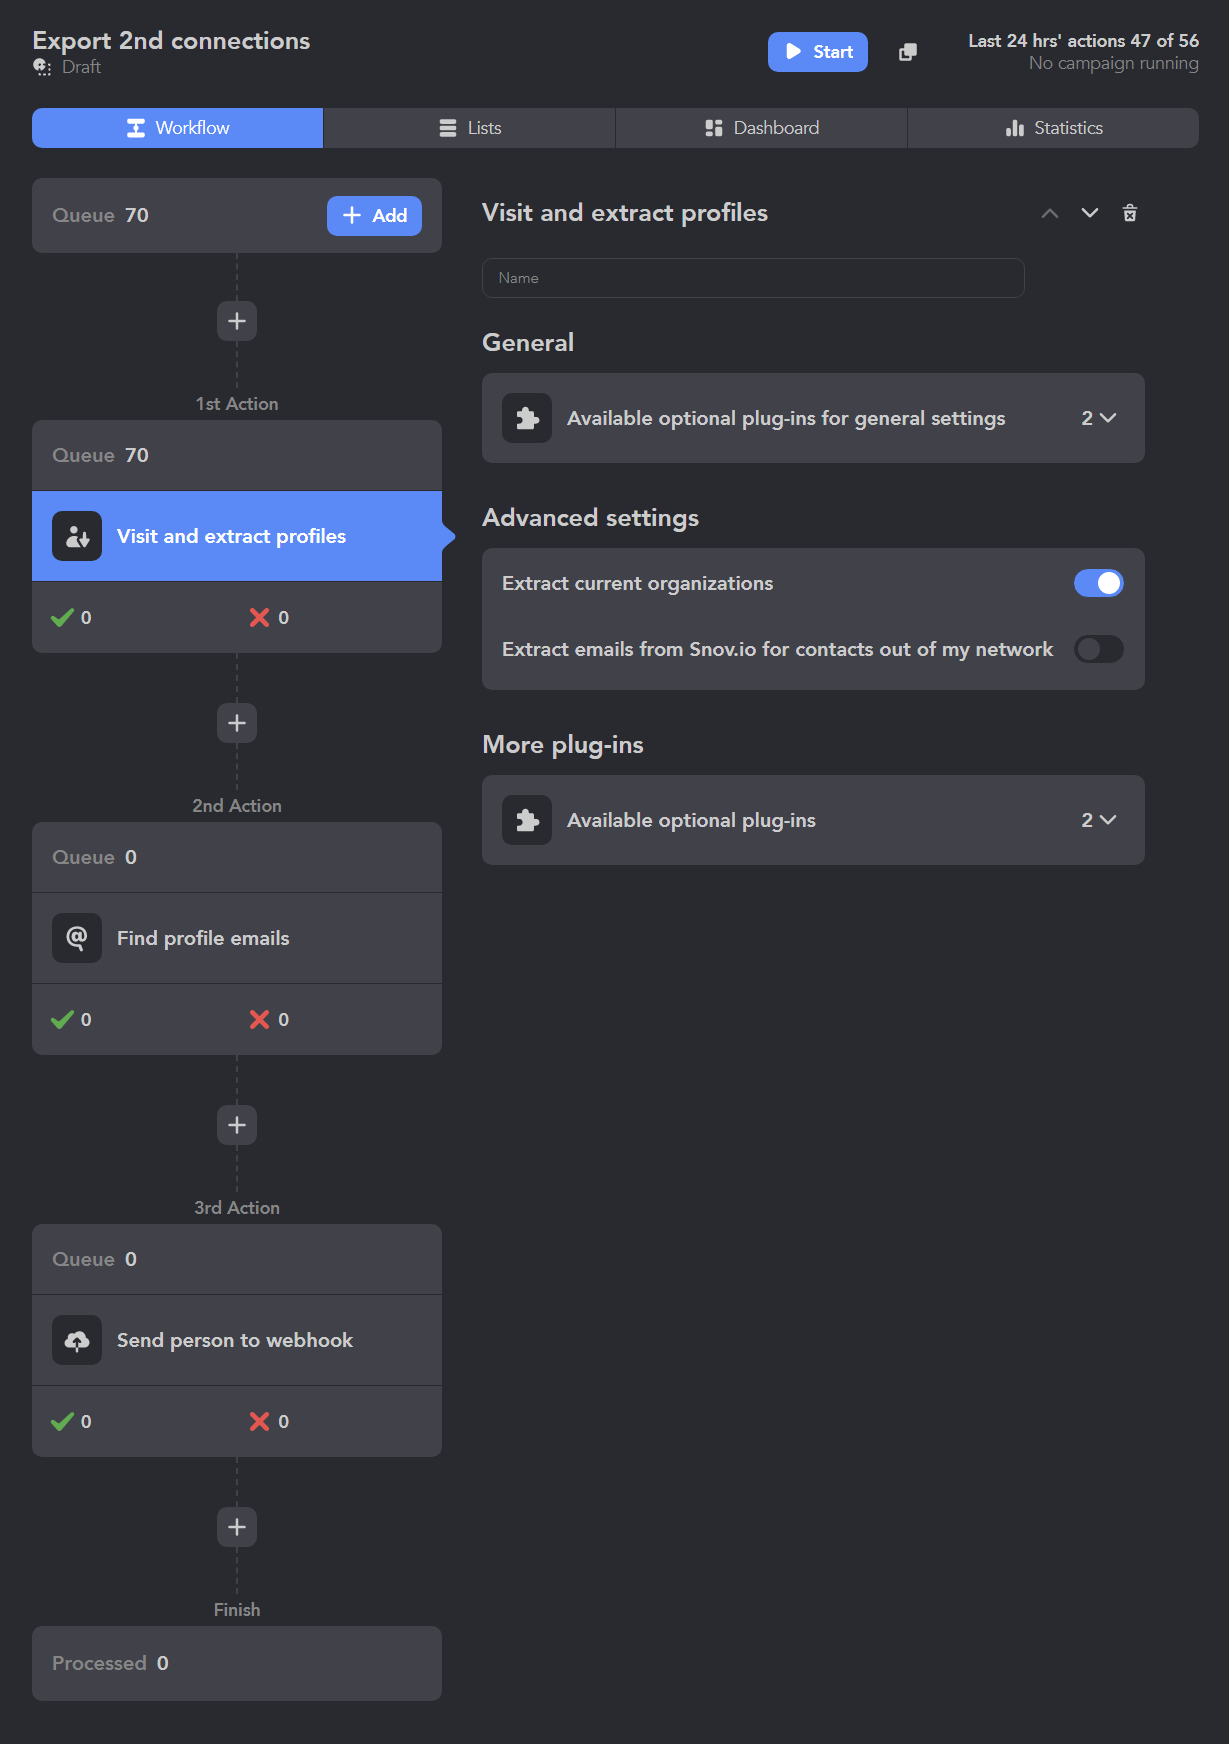The height and width of the screenshot is (1744, 1229).
Task: Click the Name input field
Action: pos(753,278)
